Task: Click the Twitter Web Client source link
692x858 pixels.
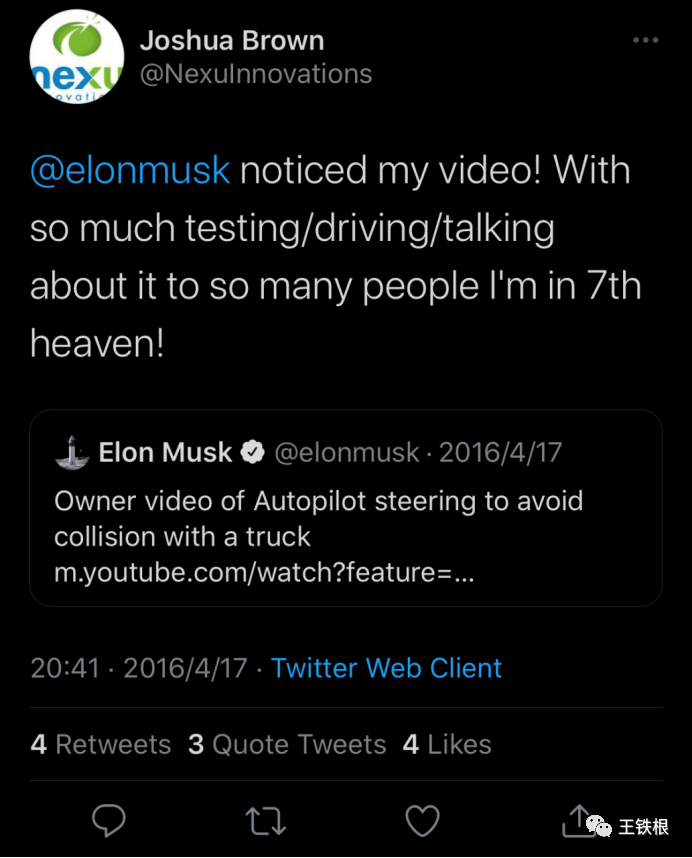Action: [386, 668]
